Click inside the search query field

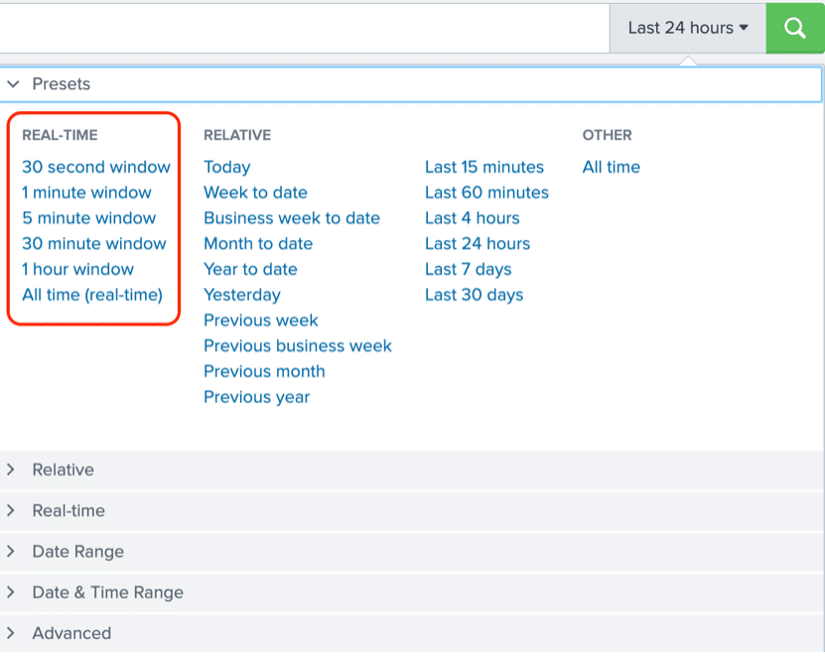304,28
